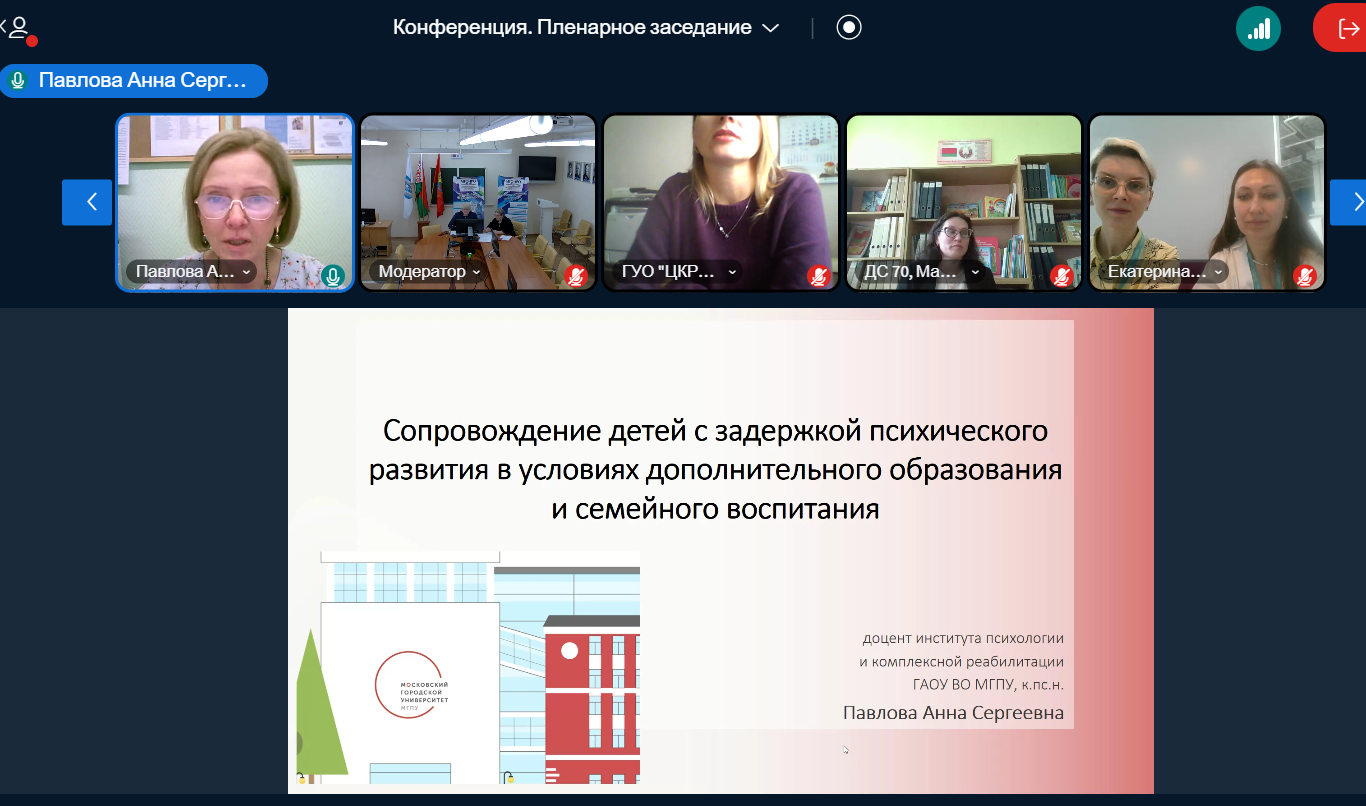Open the connection quality signal icon
Viewport: 1366px width, 806px height.
pyautogui.click(x=1258, y=28)
